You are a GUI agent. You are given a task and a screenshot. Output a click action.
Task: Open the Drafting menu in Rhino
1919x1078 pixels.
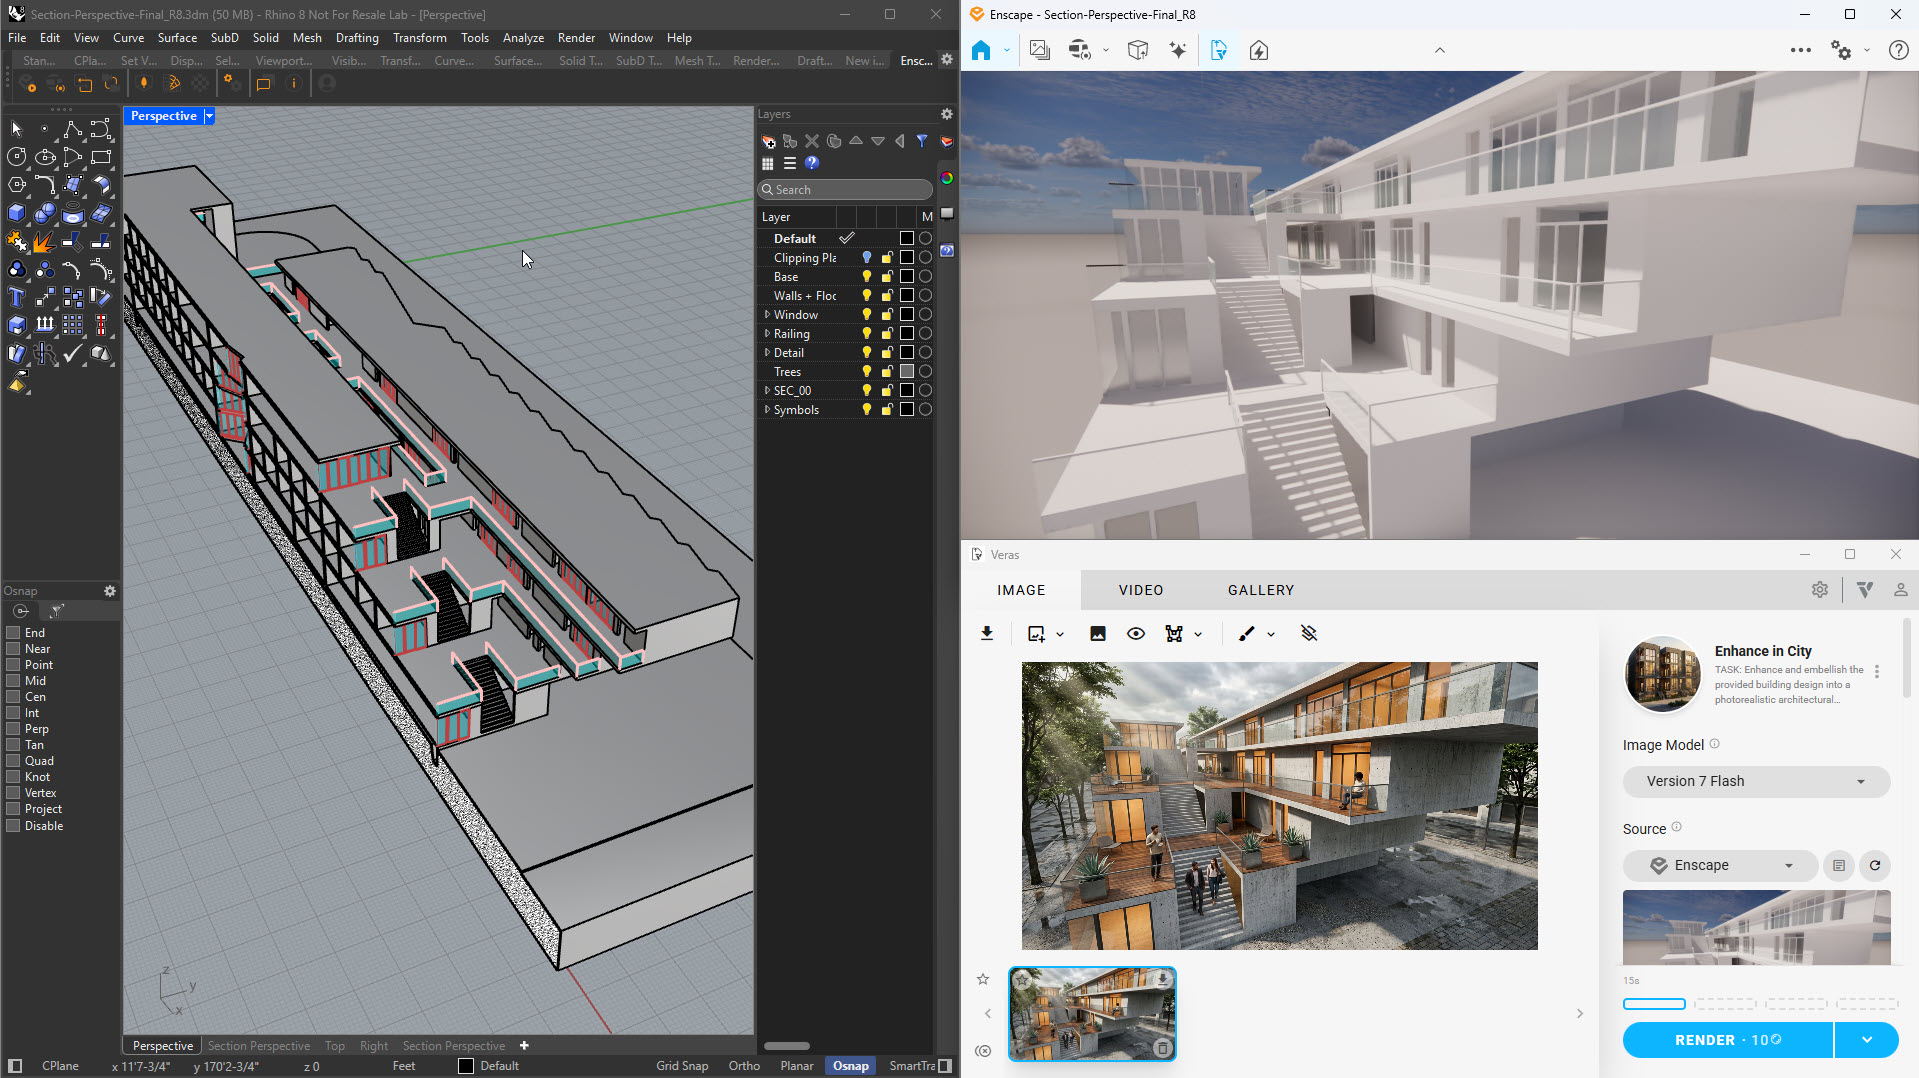pos(357,38)
